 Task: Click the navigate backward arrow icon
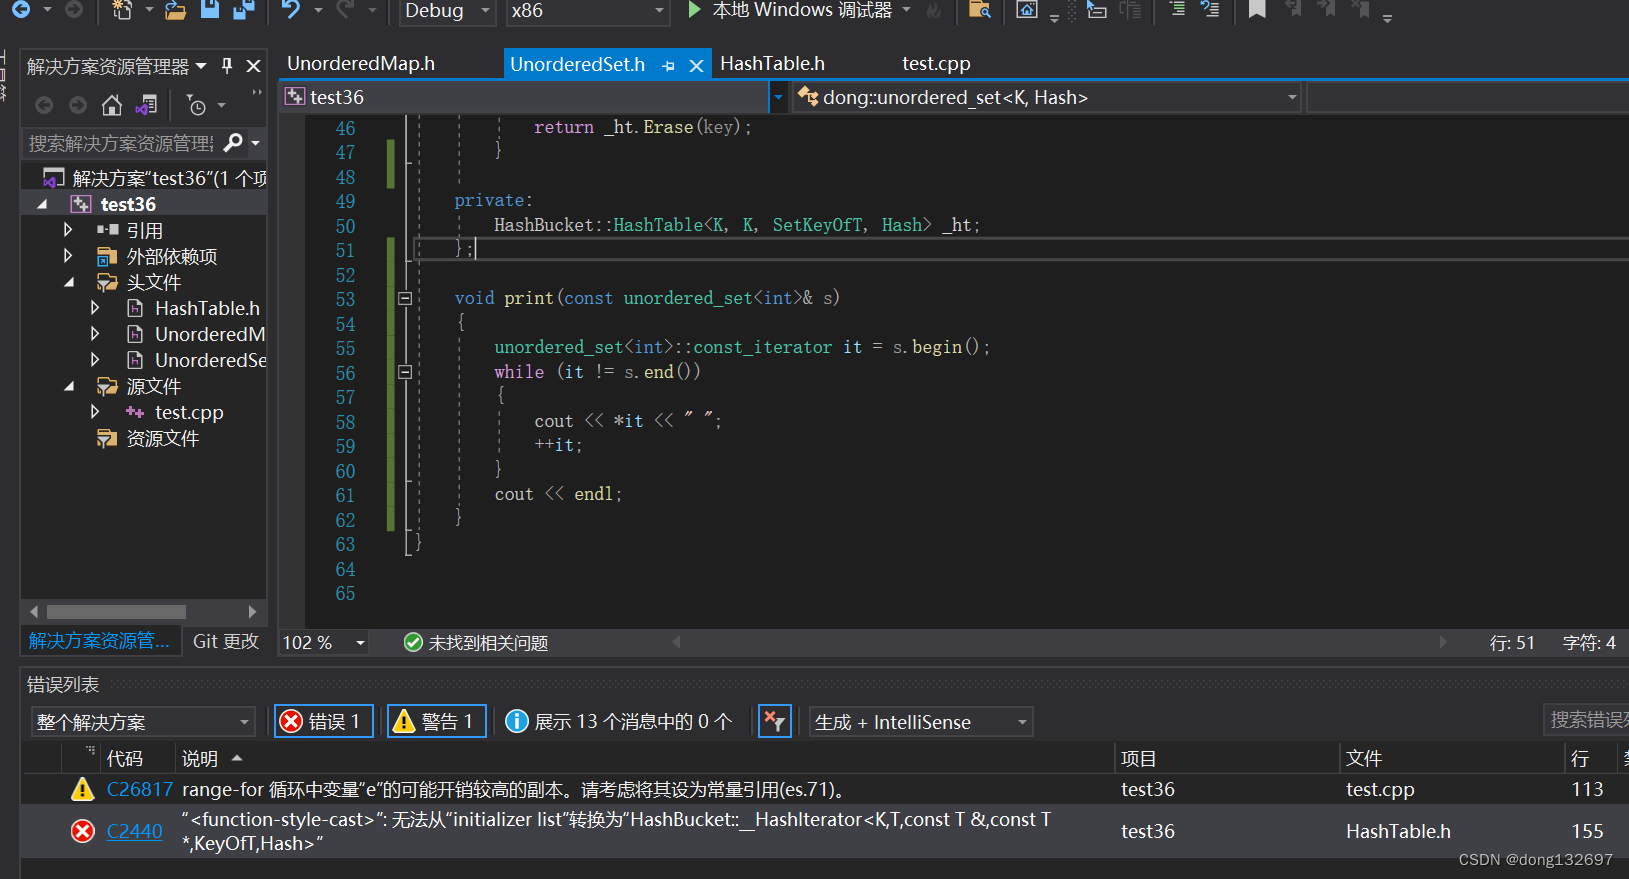[20, 10]
